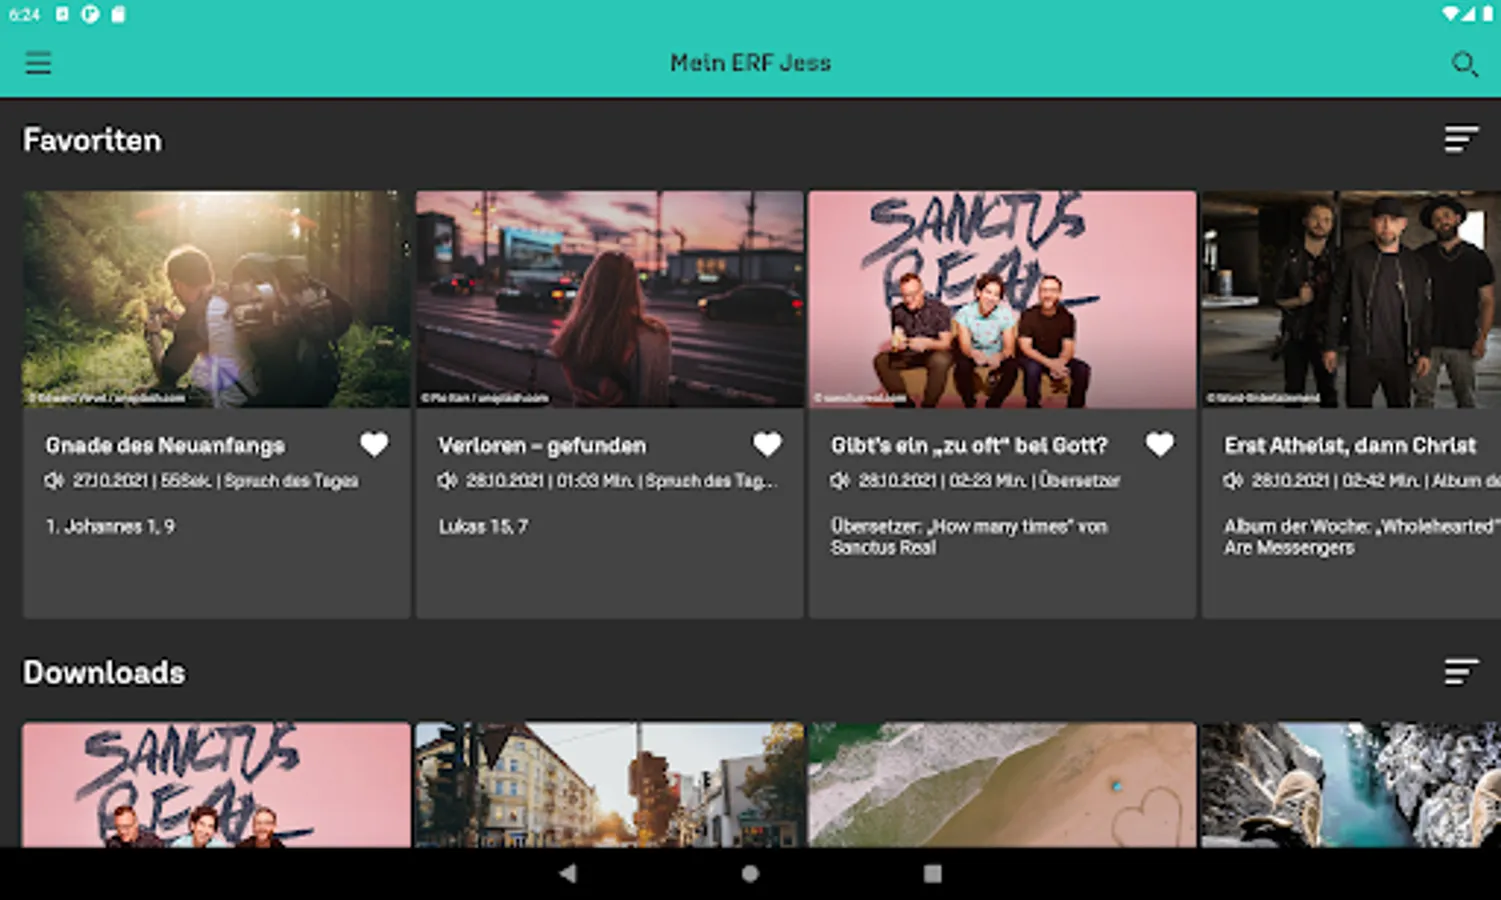Open street sunset thumbnail of "Verloren – gefunden"

click(x=610, y=299)
